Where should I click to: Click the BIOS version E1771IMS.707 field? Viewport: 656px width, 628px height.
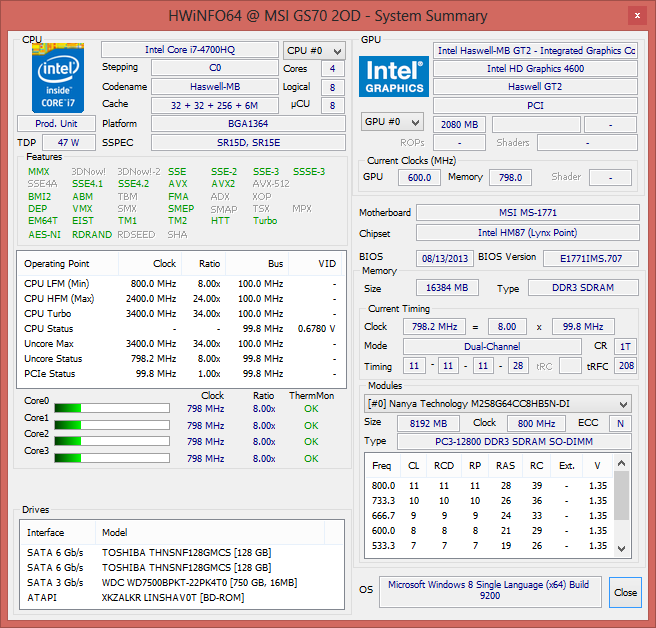coord(591,259)
